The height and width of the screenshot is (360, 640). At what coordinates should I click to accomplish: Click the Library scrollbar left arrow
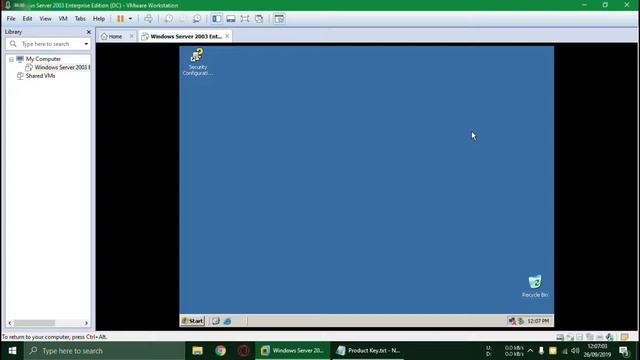tap(10, 323)
